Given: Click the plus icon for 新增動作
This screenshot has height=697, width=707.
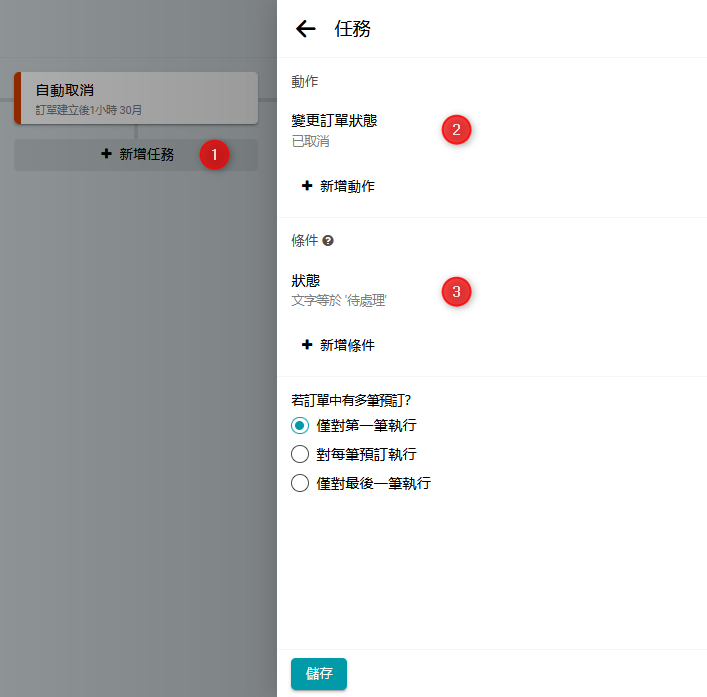Looking at the screenshot, I should (x=307, y=186).
